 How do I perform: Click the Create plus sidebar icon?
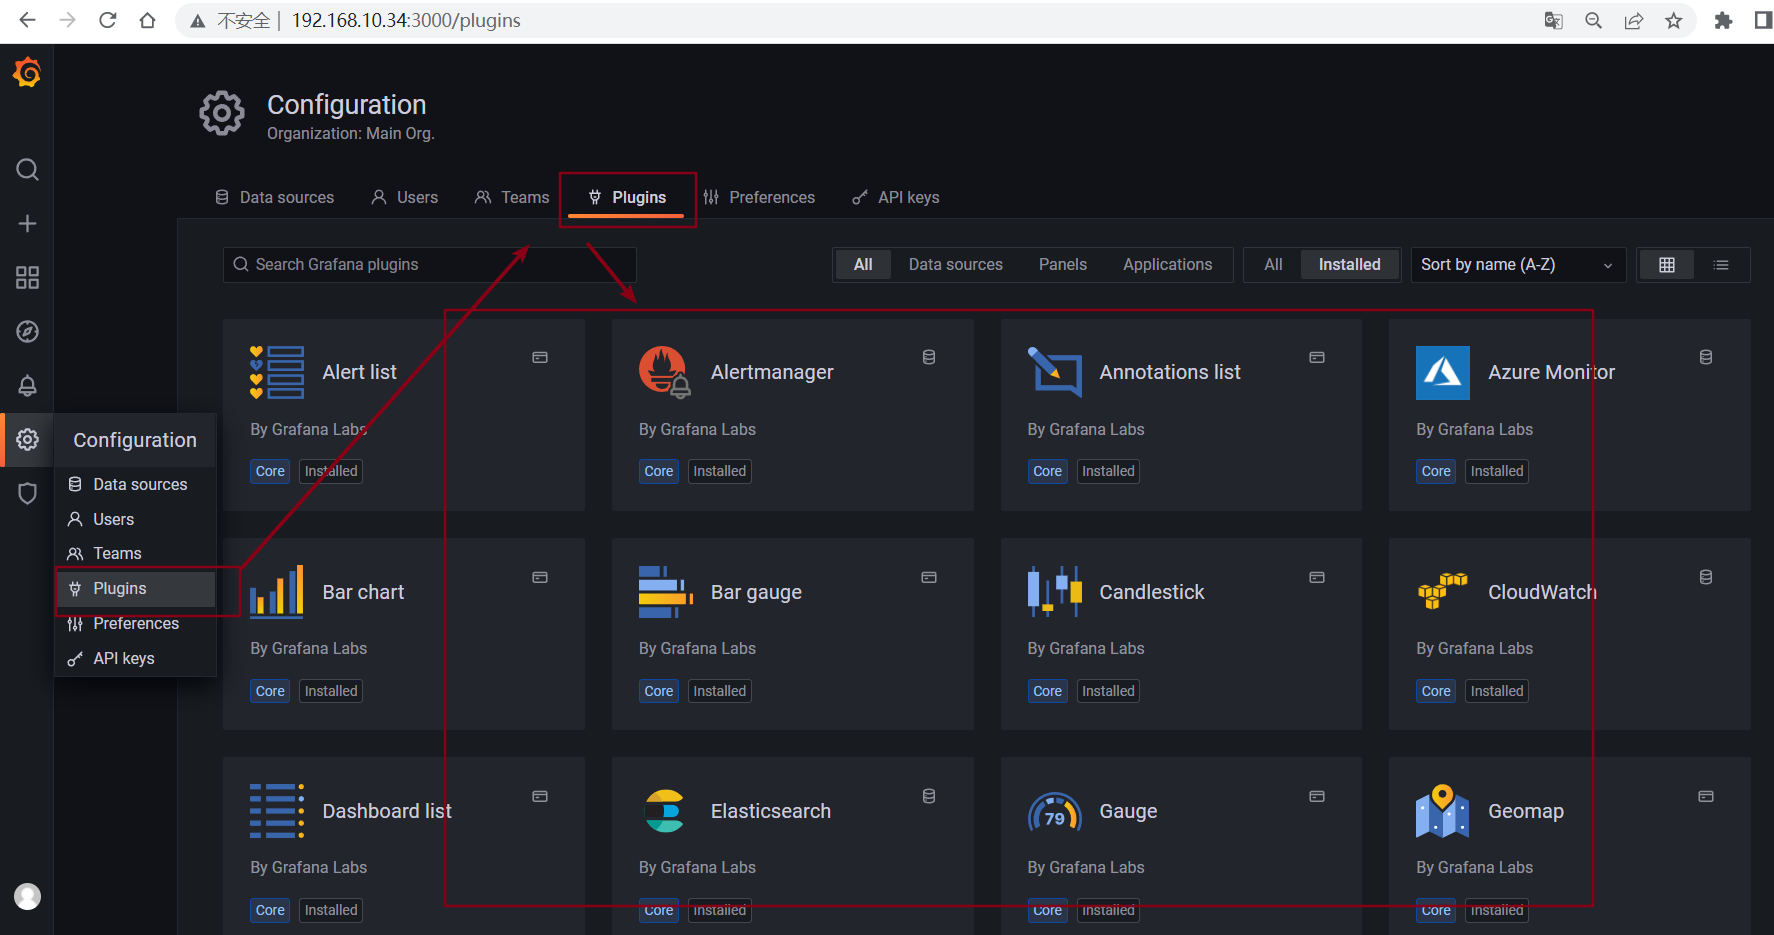click(x=27, y=223)
